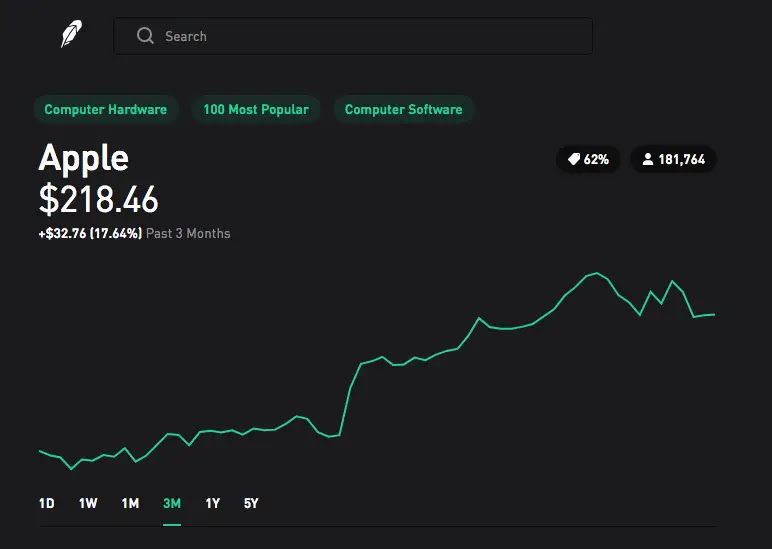The height and width of the screenshot is (549, 772).
Task: Open the 100 Most Popular collection tag
Action: (x=256, y=109)
